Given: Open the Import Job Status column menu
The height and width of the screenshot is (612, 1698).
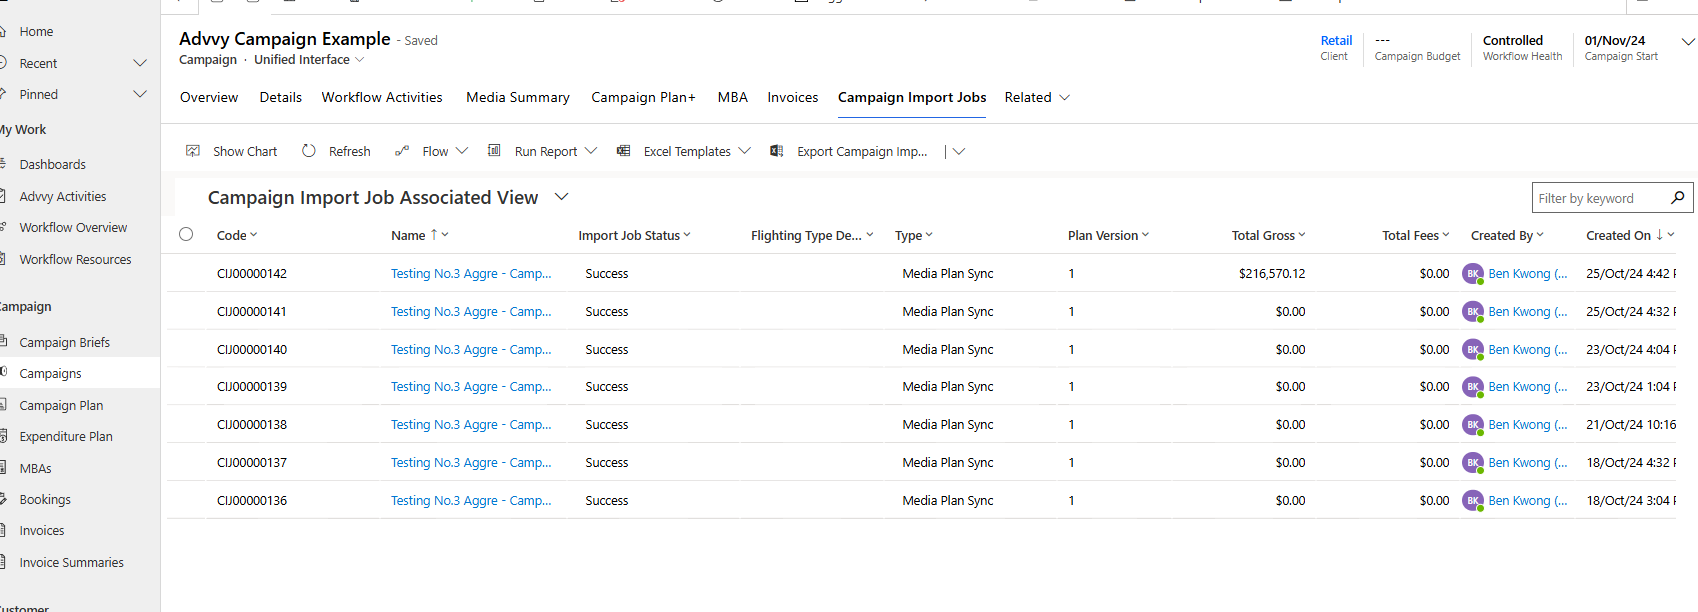Looking at the screenshot, I should pyautogui.click(x=634, y=236).
